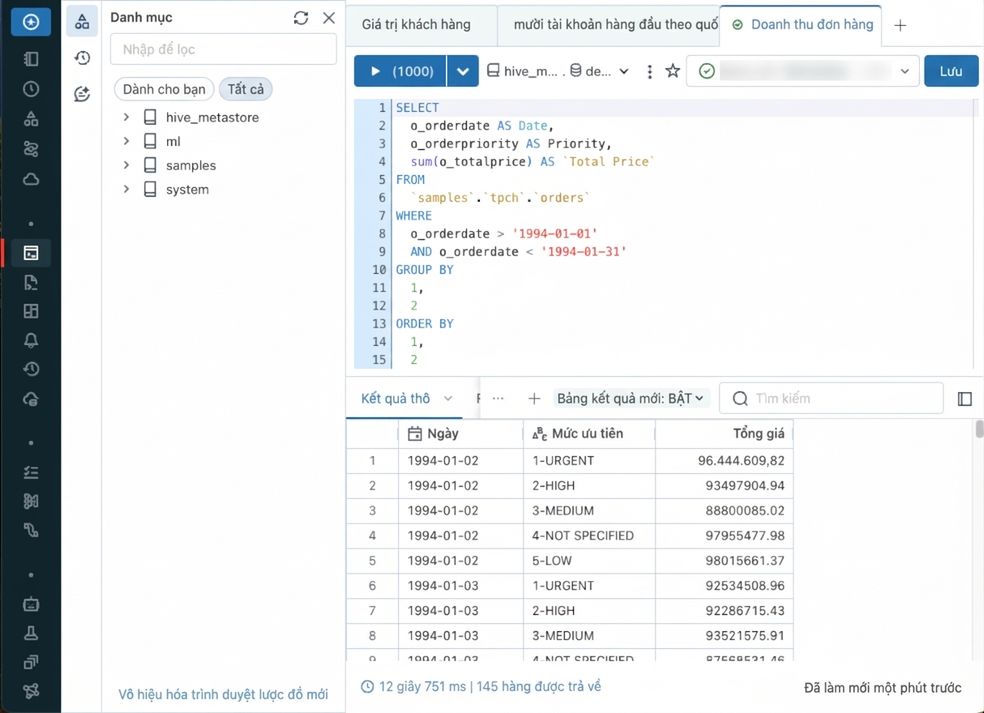Viewport: 984px width, 713px height.
Task: Expand the system catalog
Action: pyautogui.click(x=126, y=189)
